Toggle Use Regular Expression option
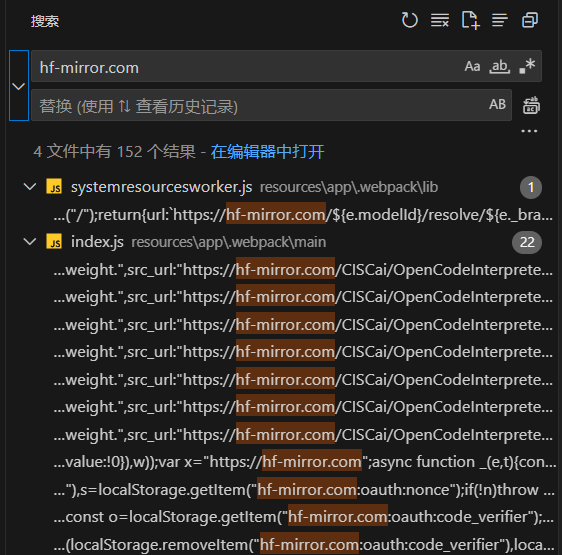Viewport: 562px width, 555px height. tap(527, 66)
